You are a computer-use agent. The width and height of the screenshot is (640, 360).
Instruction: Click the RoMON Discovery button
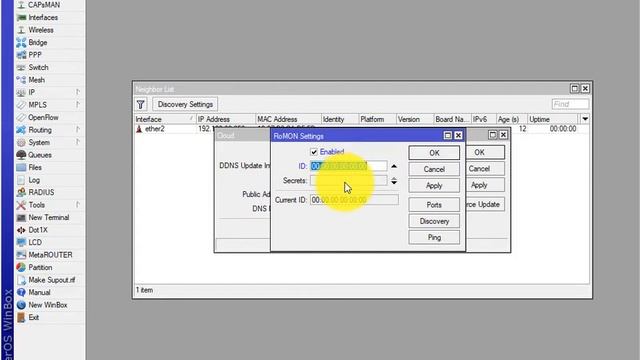pos(434,221)
